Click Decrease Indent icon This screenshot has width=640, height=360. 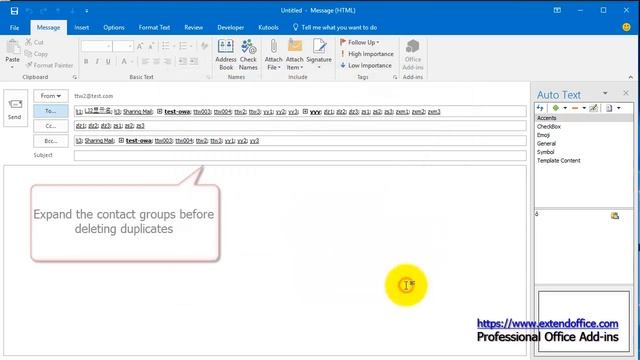click(x=182, y=62)
